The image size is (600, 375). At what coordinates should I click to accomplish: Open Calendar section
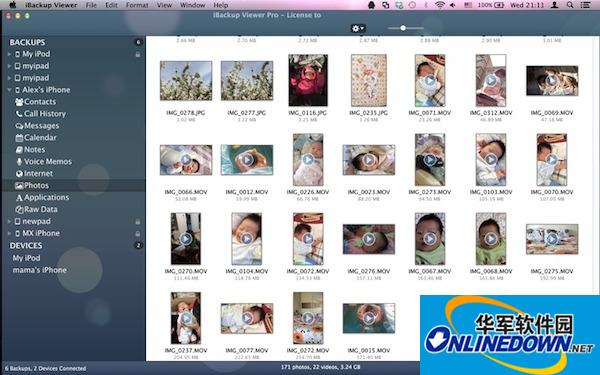(36, 137)
